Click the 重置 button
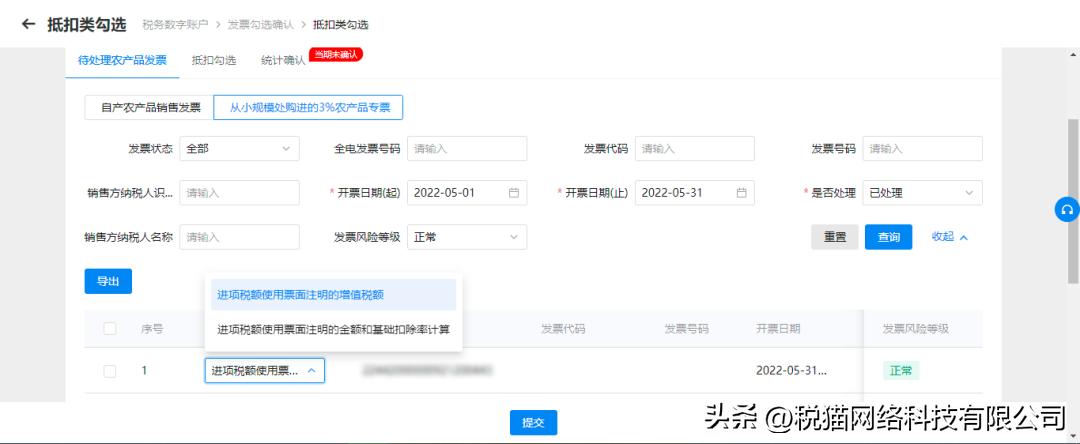 [x=835, y=237]
